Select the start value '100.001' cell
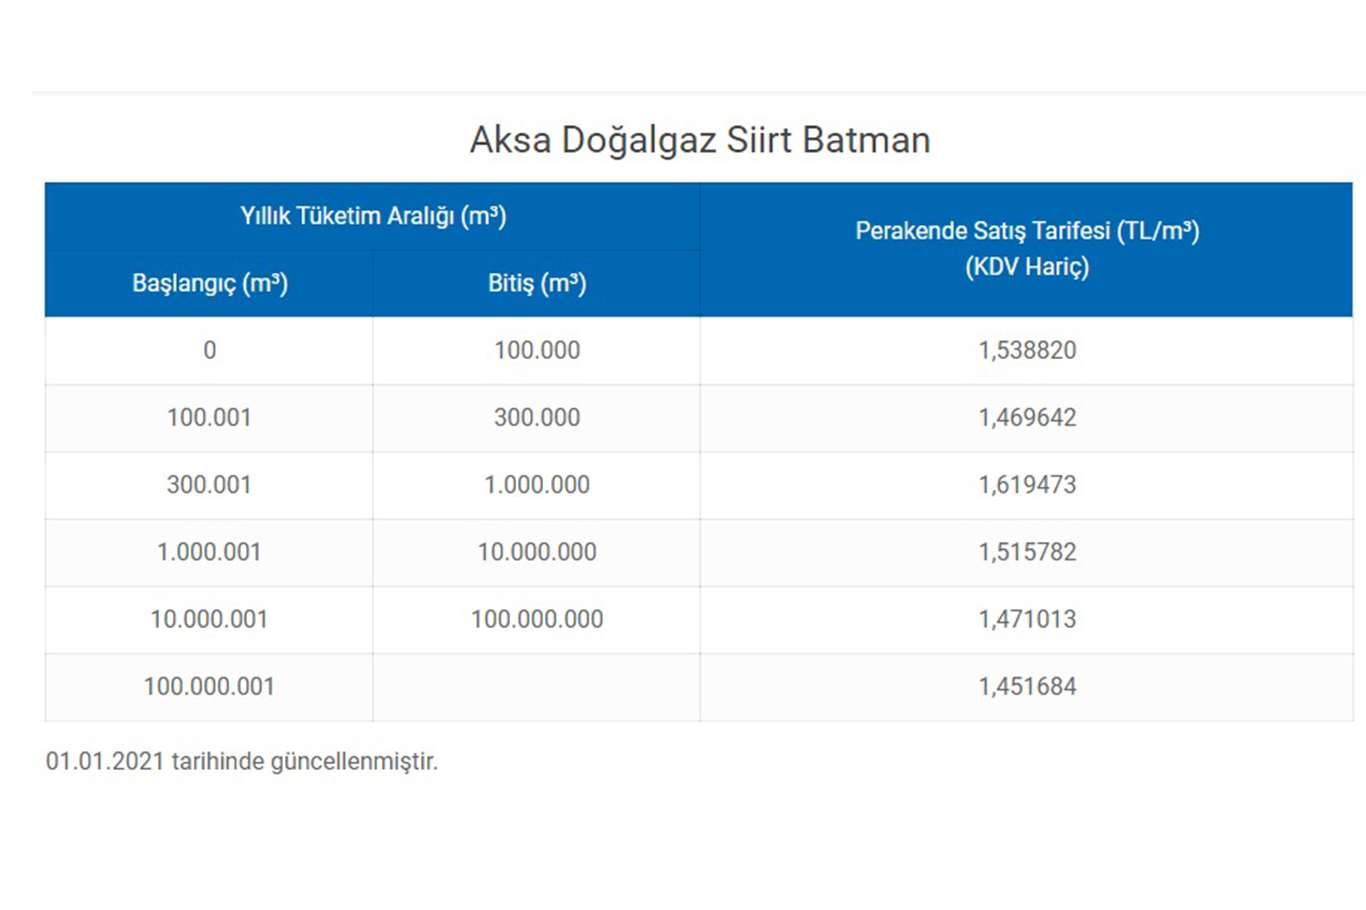1366x910 pixels. (x=209, y=418)
